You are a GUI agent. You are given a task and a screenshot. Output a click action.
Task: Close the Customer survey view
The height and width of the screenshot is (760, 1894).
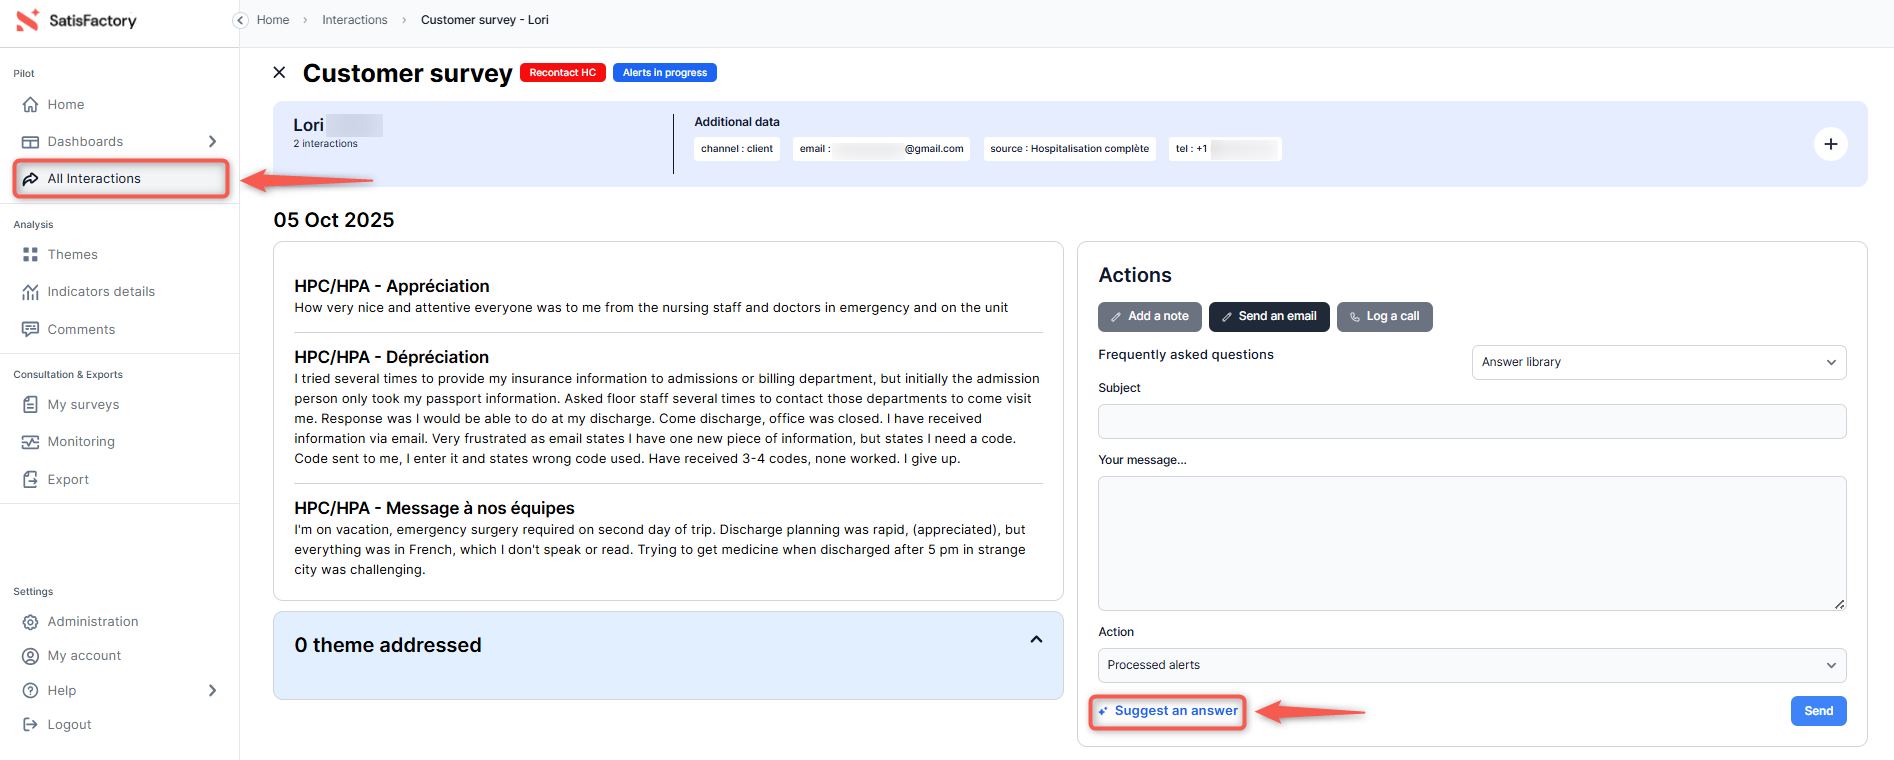(x=279, y=72)
